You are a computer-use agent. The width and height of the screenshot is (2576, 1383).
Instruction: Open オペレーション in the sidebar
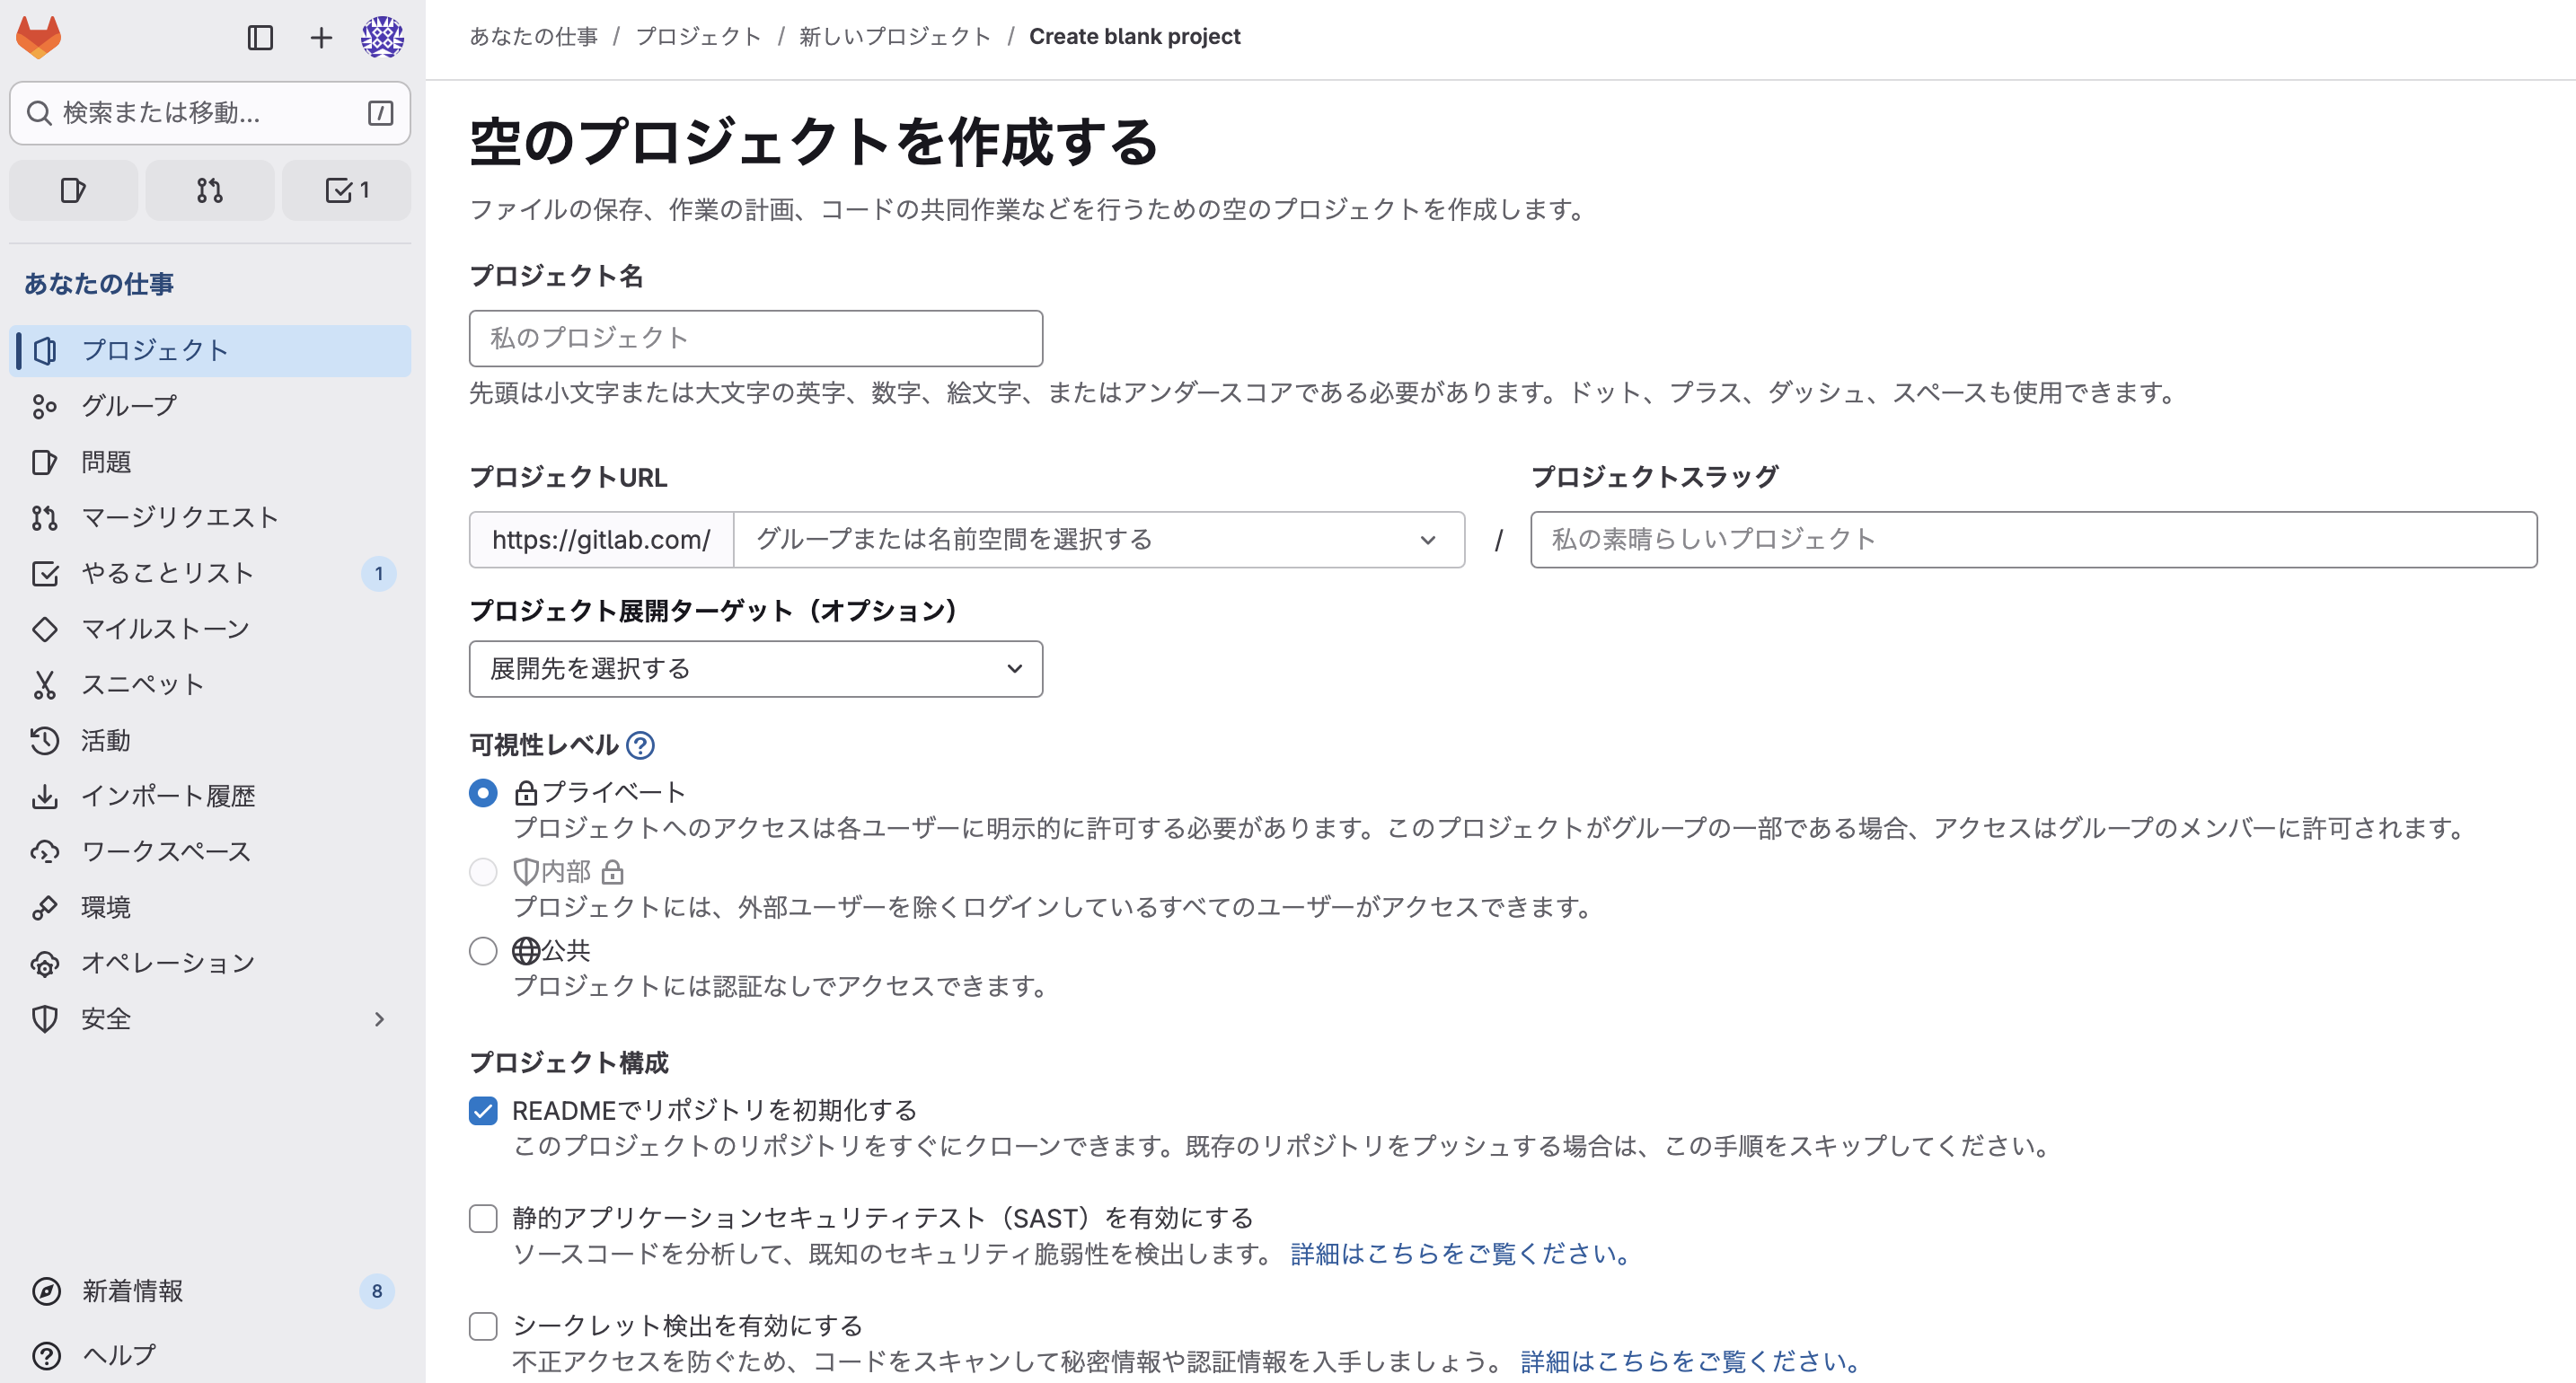coord(210,963)
